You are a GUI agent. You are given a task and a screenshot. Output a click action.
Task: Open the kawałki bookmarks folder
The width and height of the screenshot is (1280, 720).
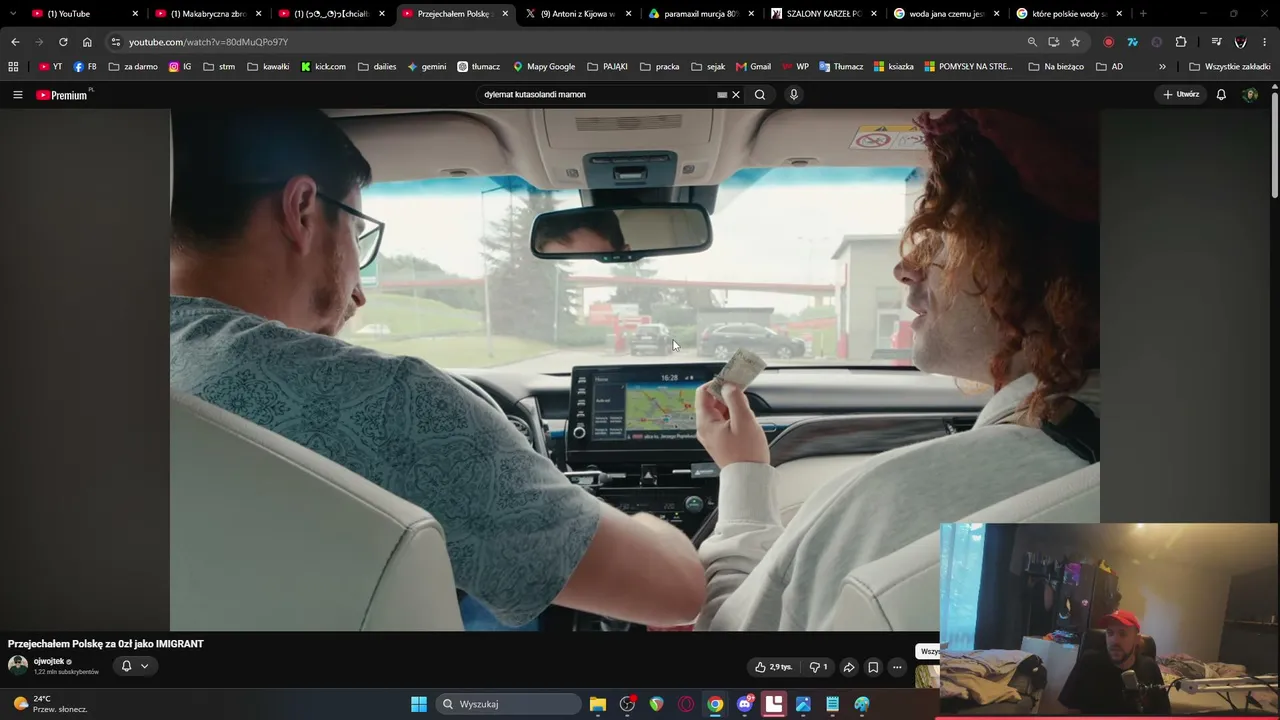pyautogui.click(x=268, y=67)
